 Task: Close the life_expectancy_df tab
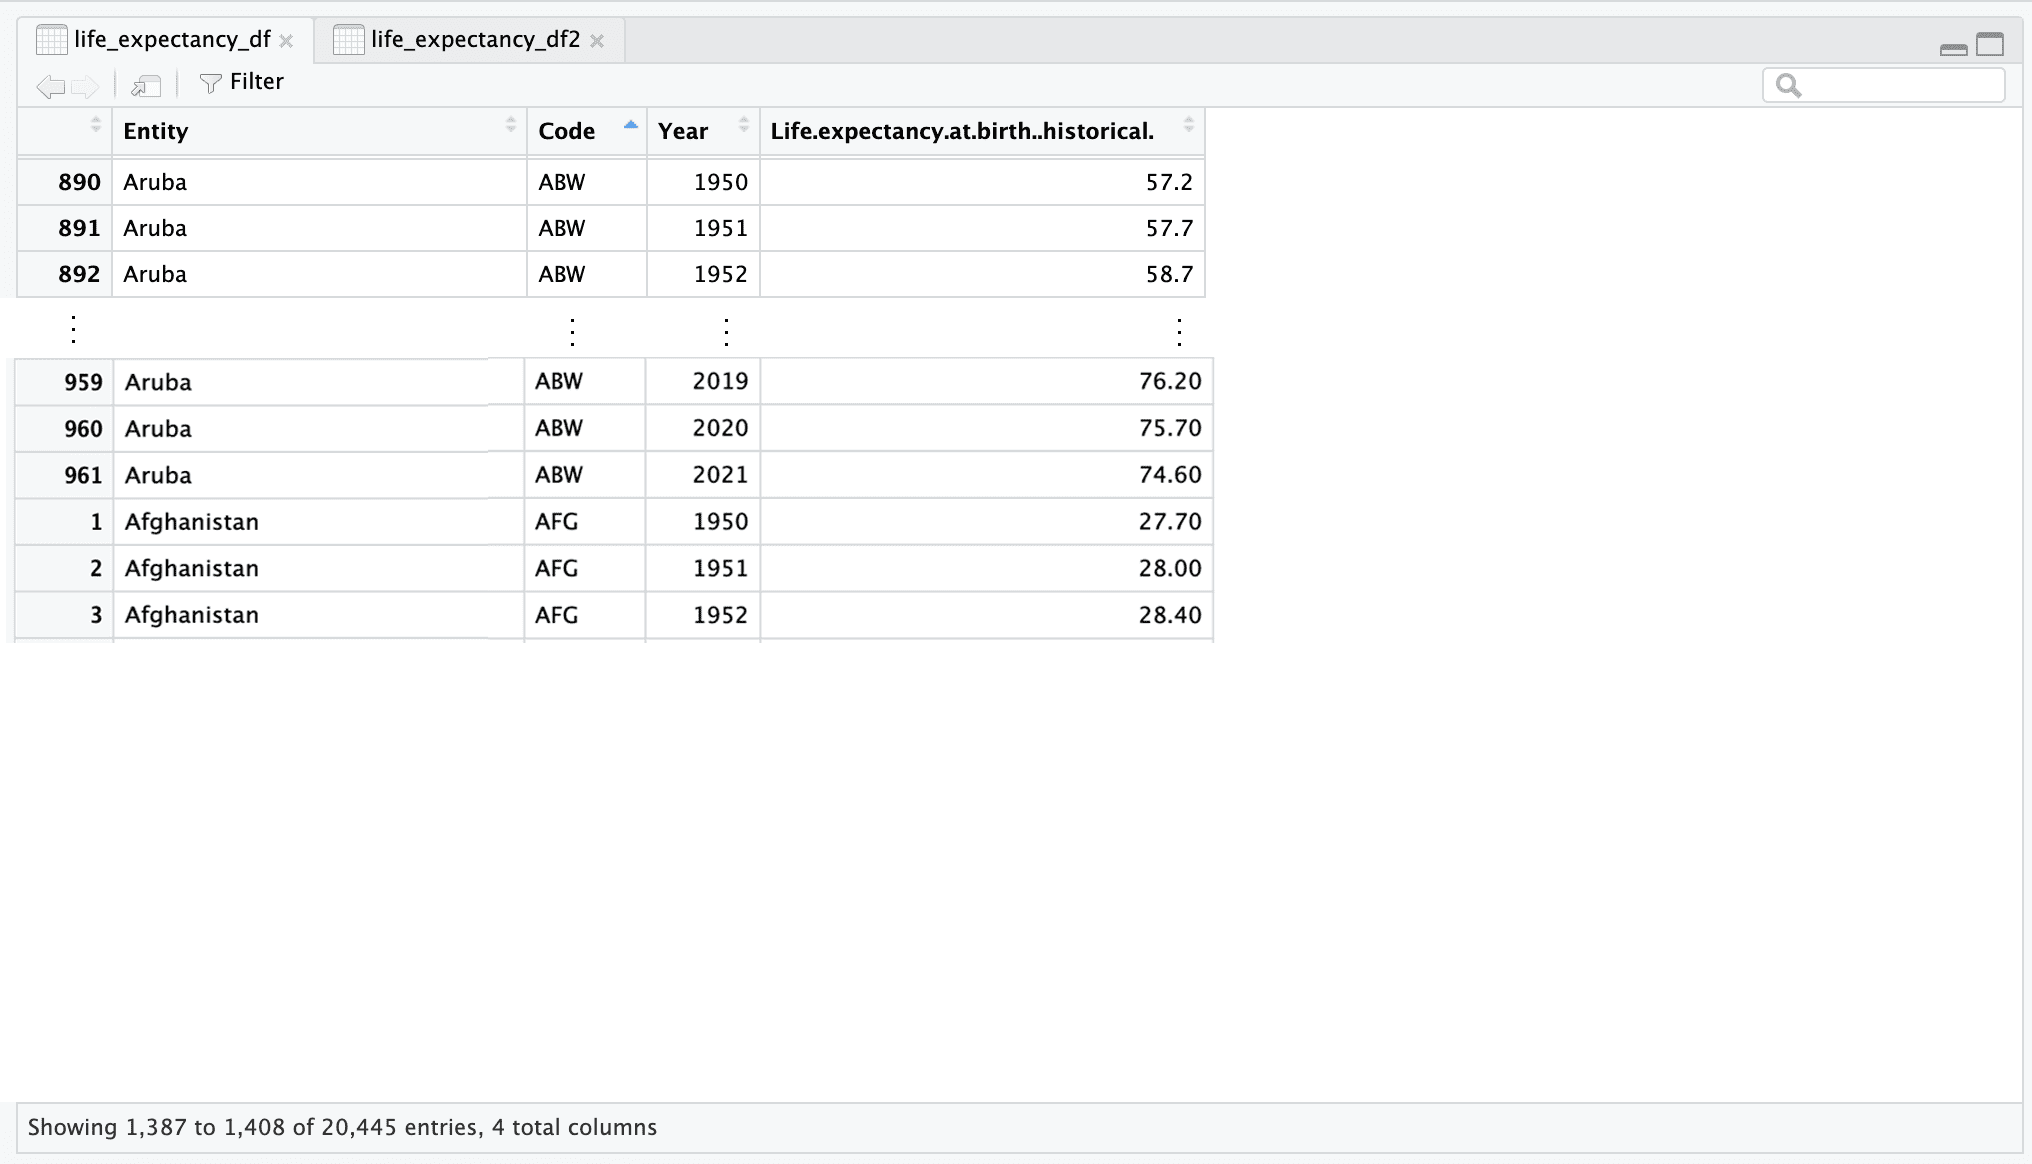(x=287, y=41)
